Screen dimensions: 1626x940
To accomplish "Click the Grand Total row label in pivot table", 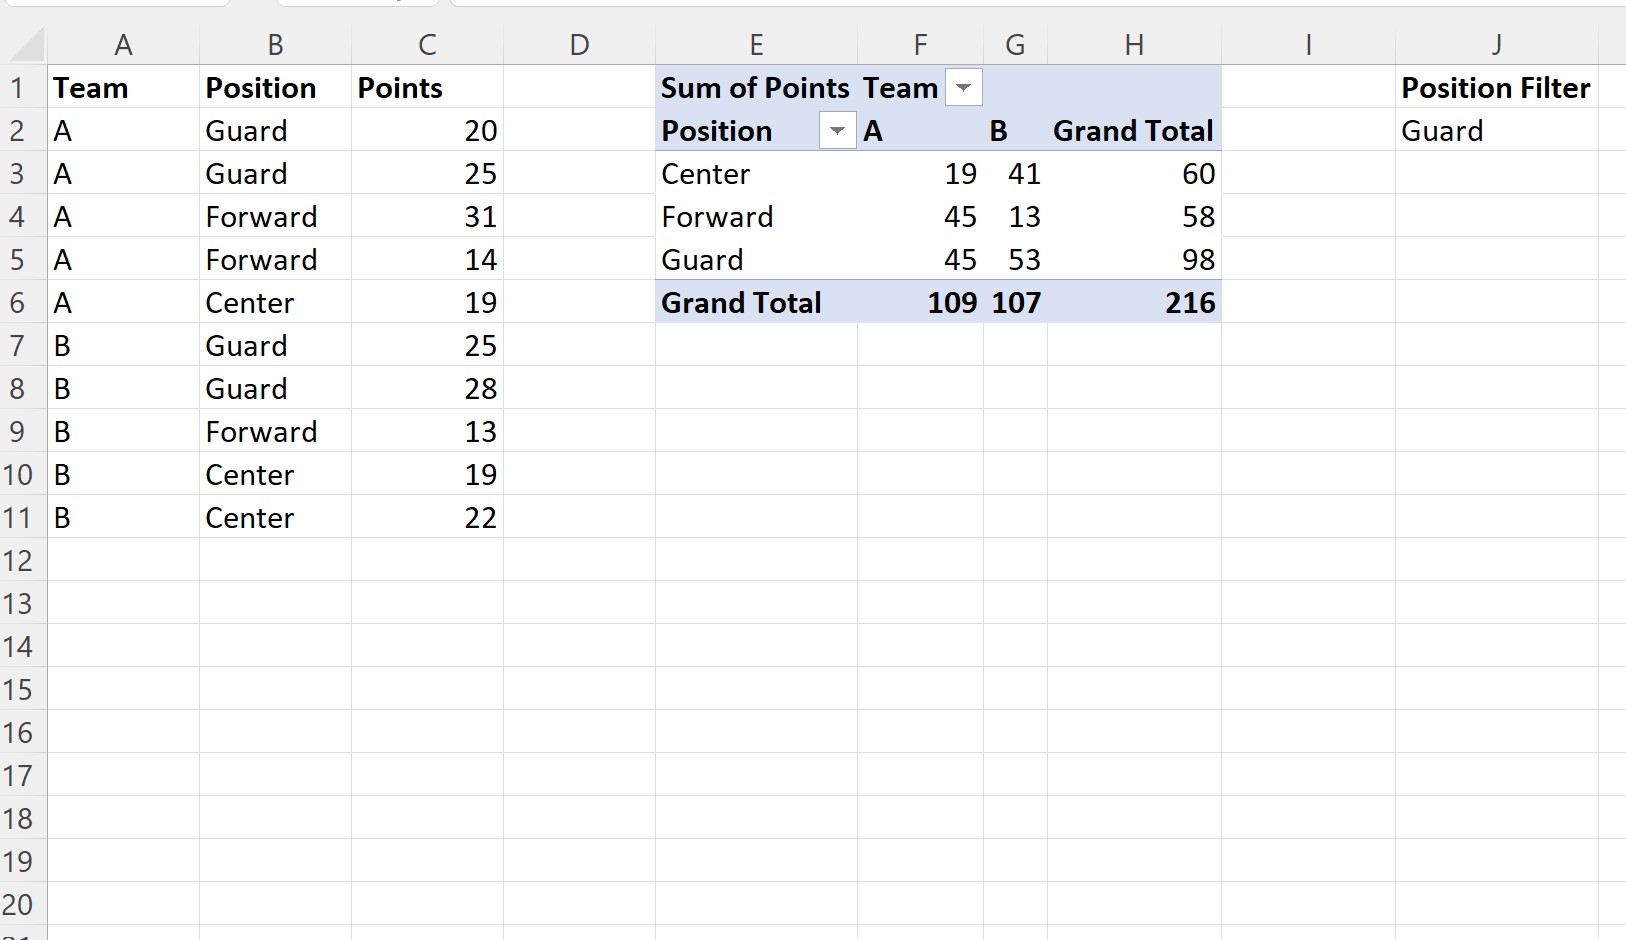I will point(741,303).
